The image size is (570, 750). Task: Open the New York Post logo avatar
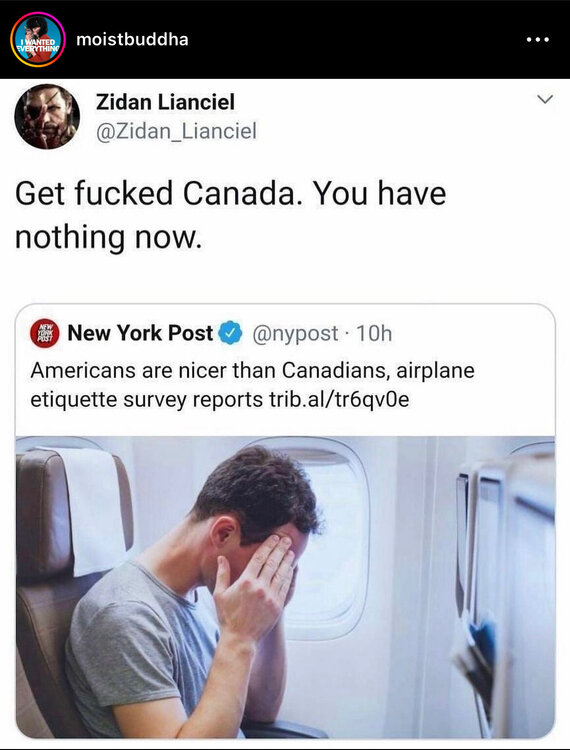(44, 333)
